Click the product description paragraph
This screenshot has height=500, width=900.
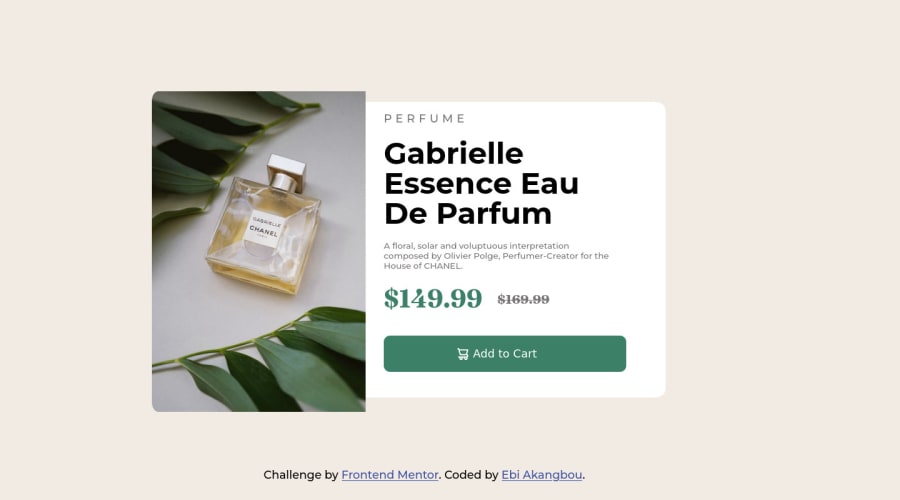[x=496, y=256]
